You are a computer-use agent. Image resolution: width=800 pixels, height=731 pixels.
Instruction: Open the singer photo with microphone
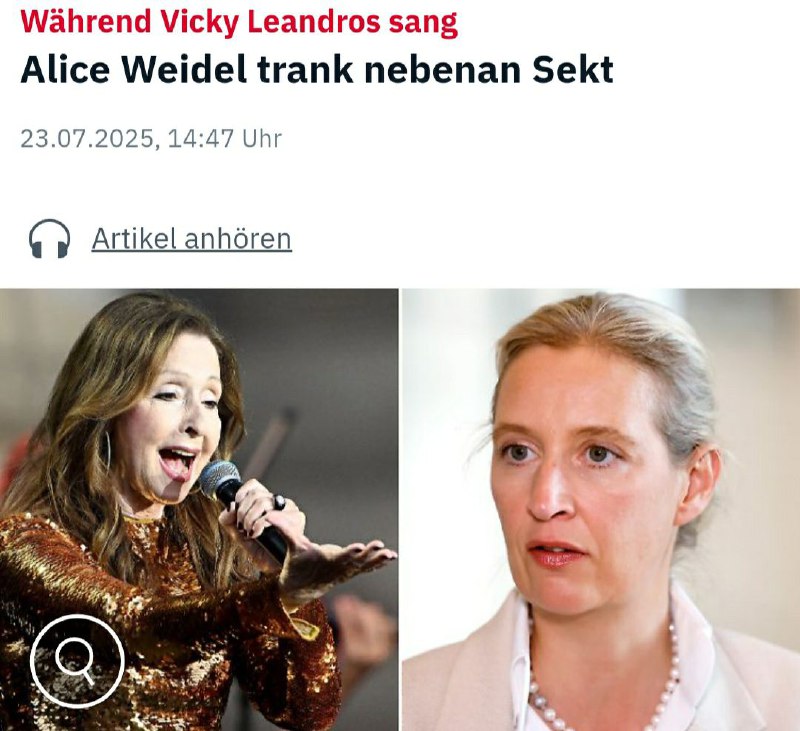click(x=199, y=510)
